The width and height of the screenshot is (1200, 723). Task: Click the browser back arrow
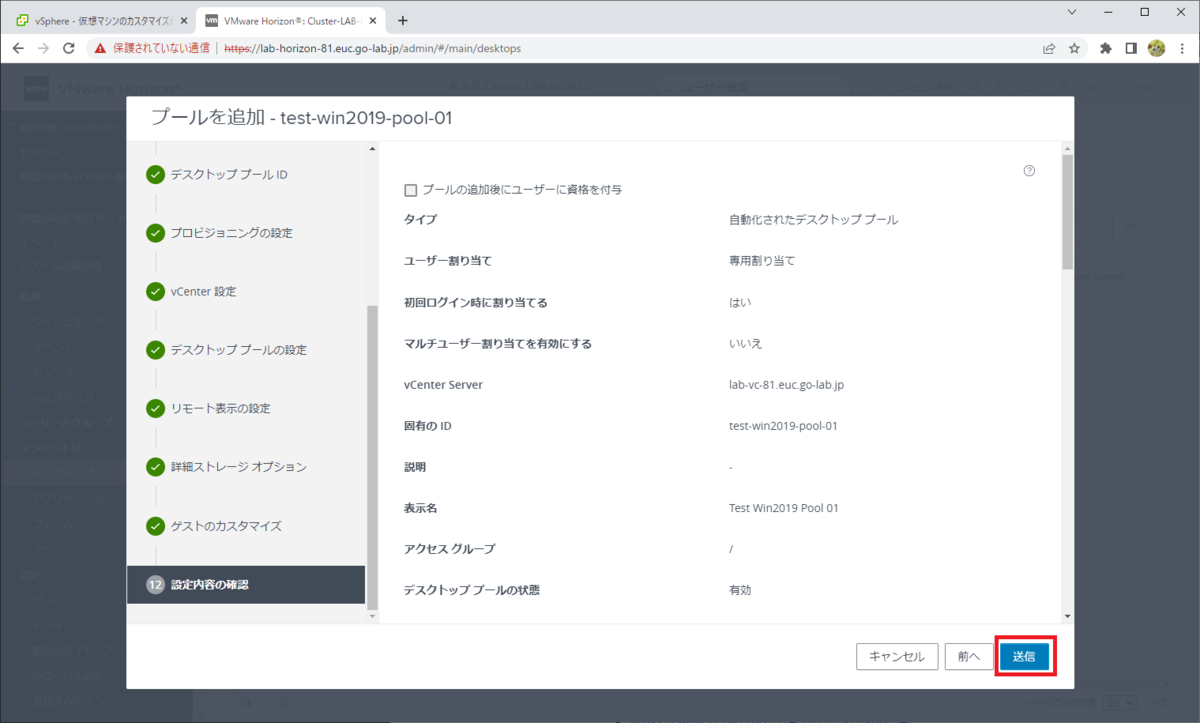point(19,48)
